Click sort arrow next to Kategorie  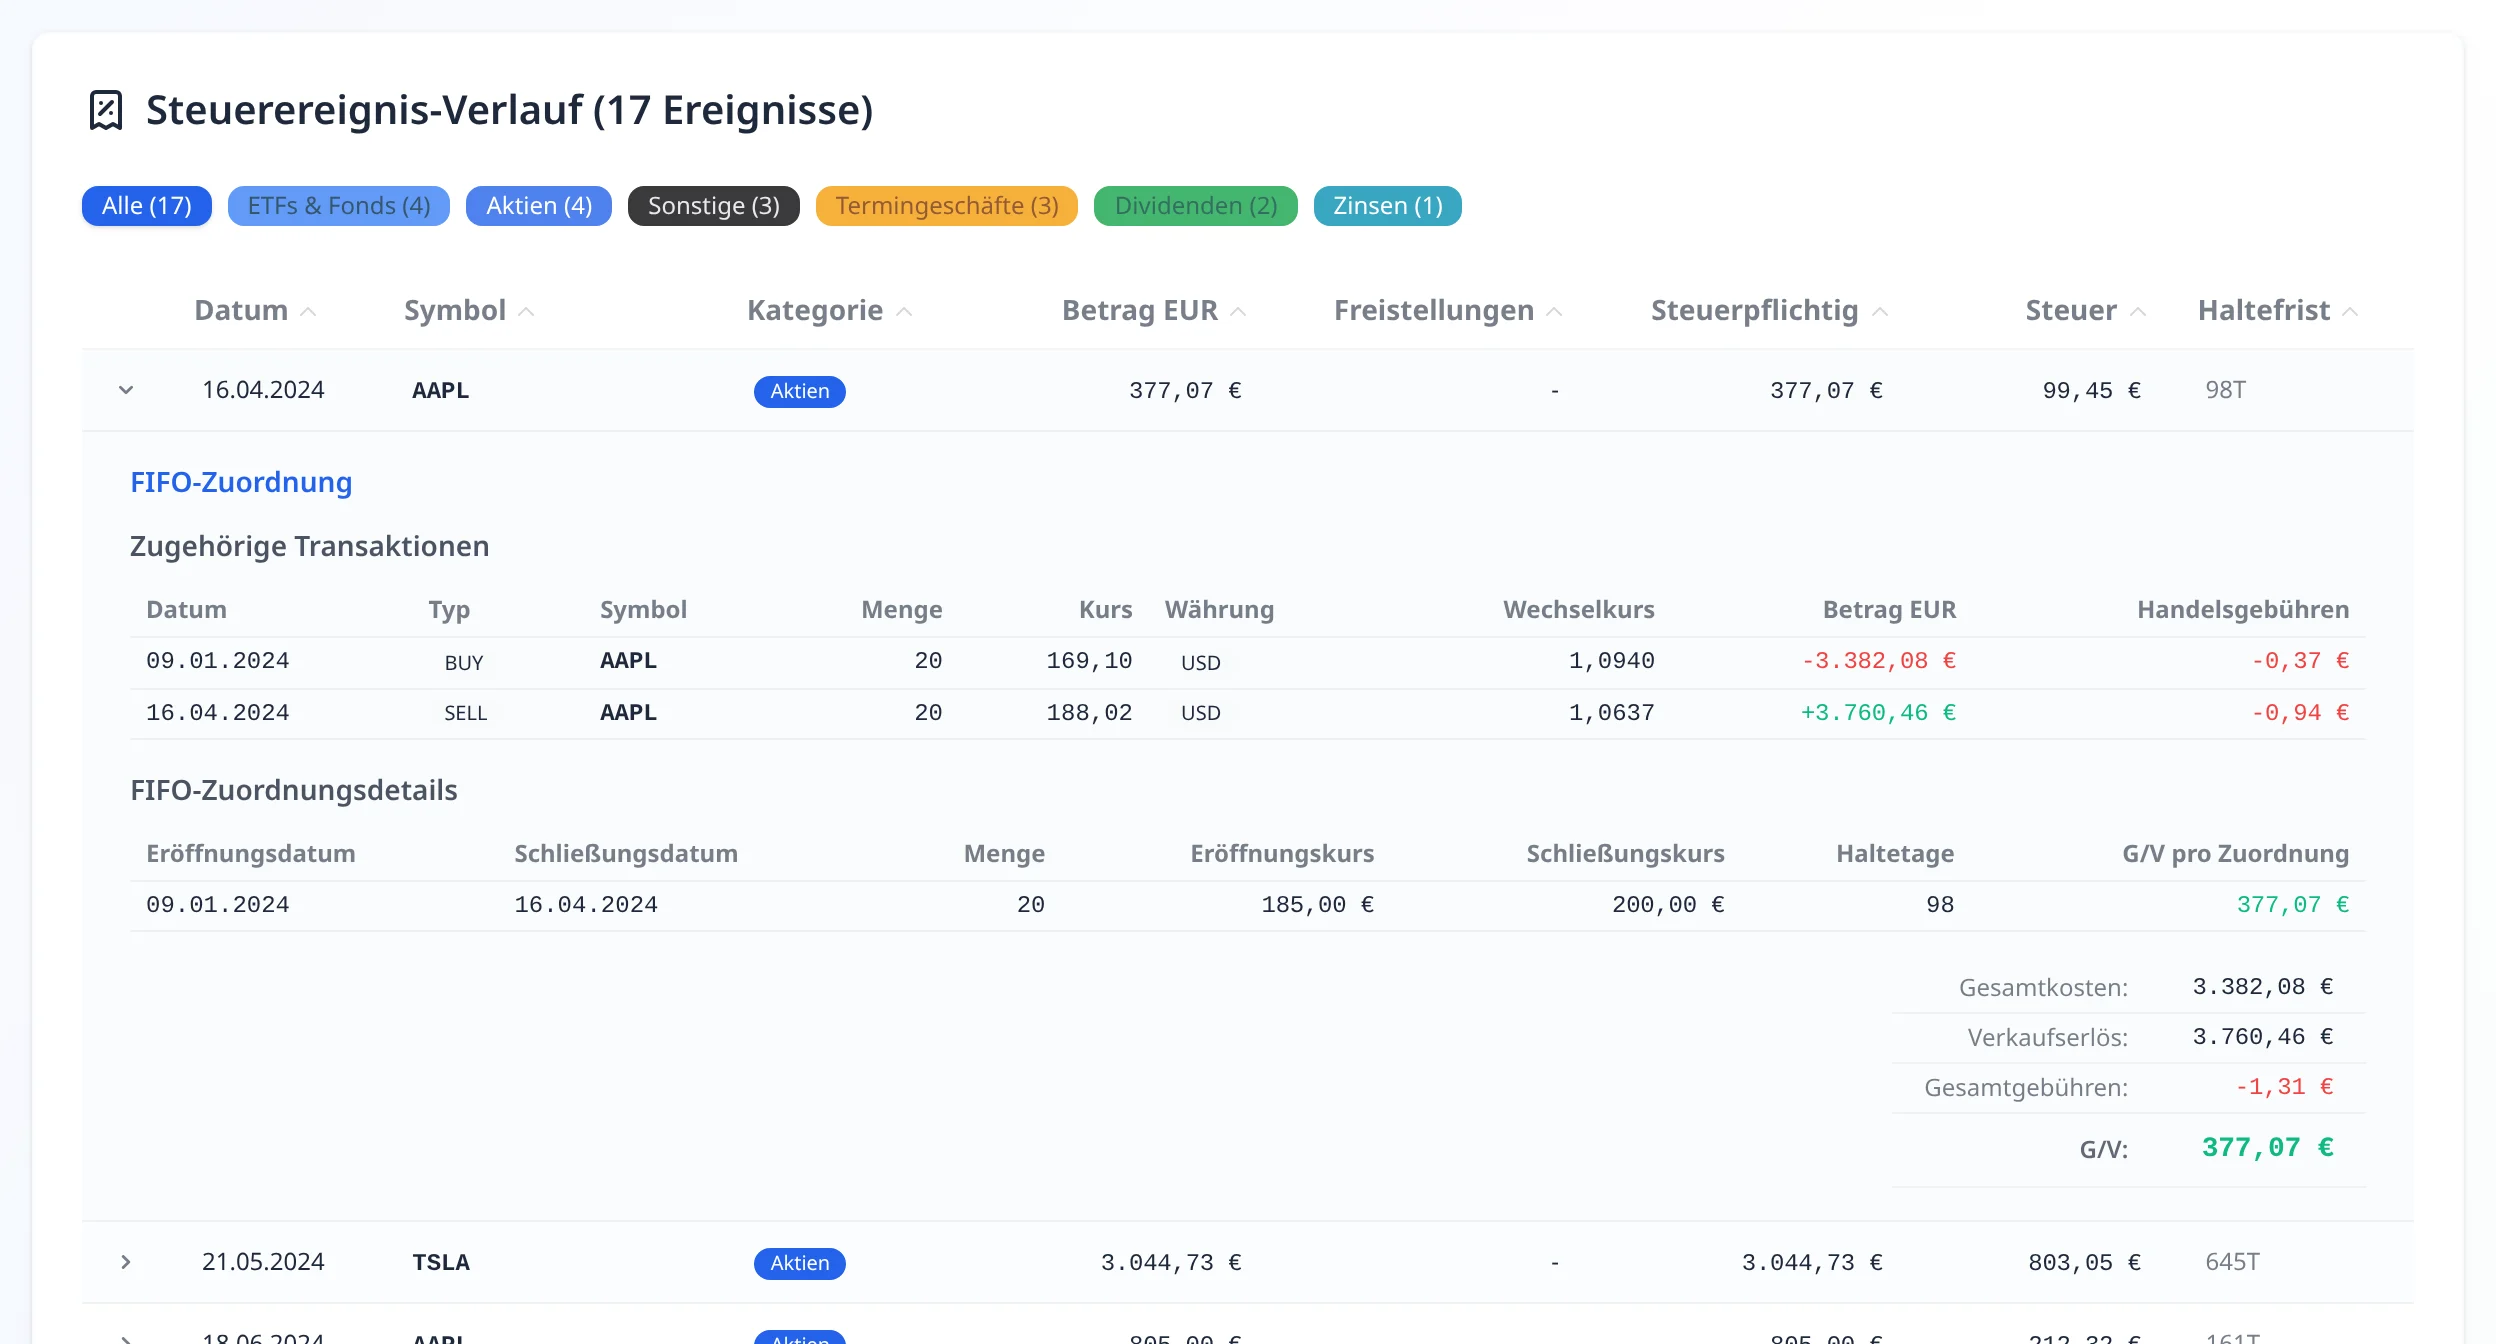click(x=904, y=312)
